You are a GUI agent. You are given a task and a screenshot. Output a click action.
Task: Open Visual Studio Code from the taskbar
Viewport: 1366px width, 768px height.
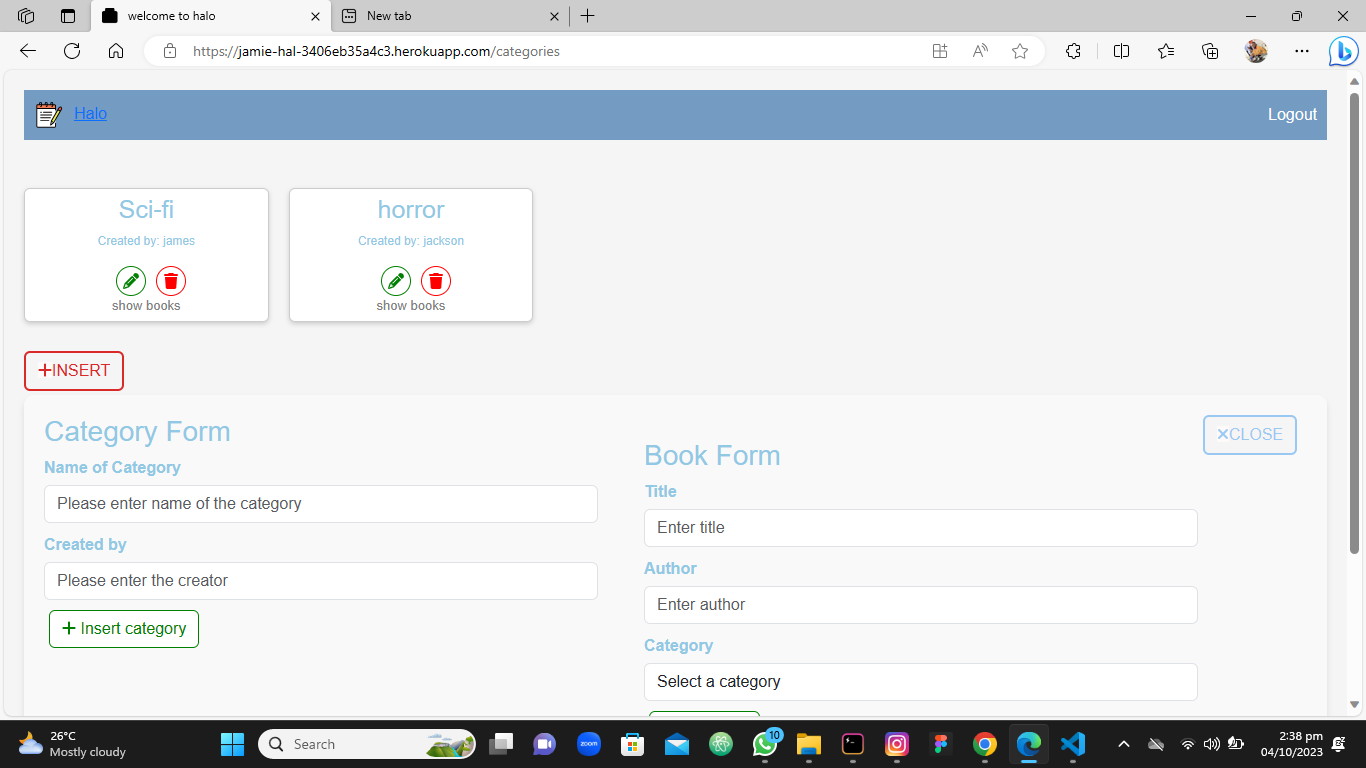click(1072, 744)
